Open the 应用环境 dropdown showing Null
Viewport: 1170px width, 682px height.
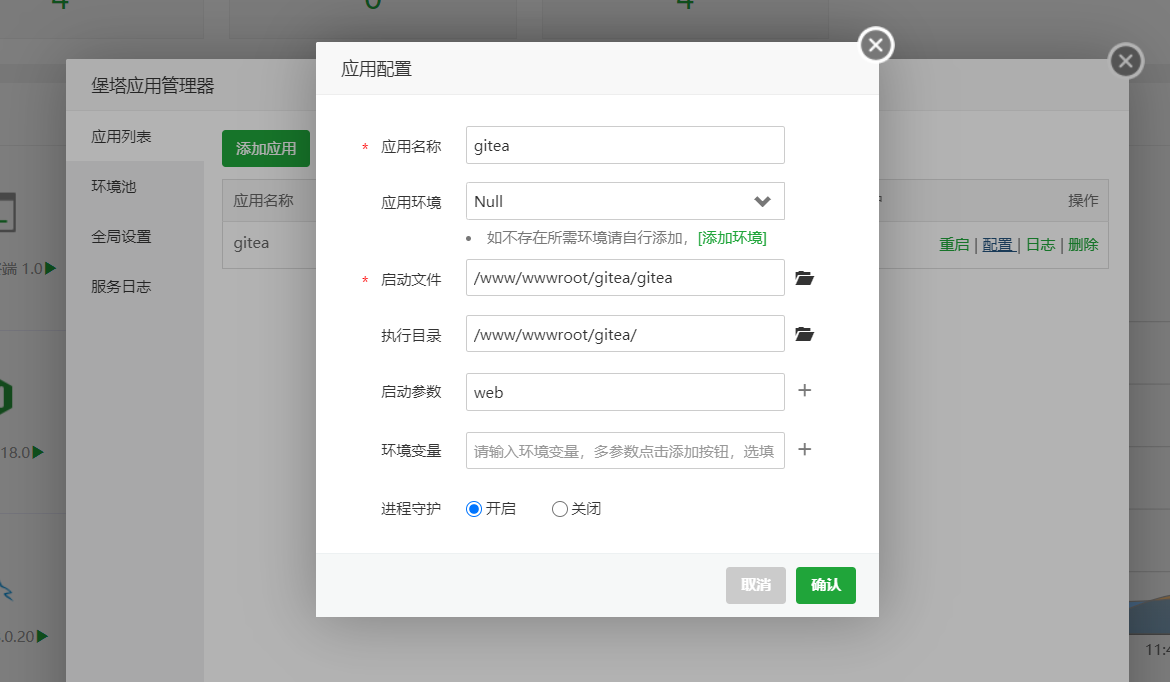click(625, 201)
